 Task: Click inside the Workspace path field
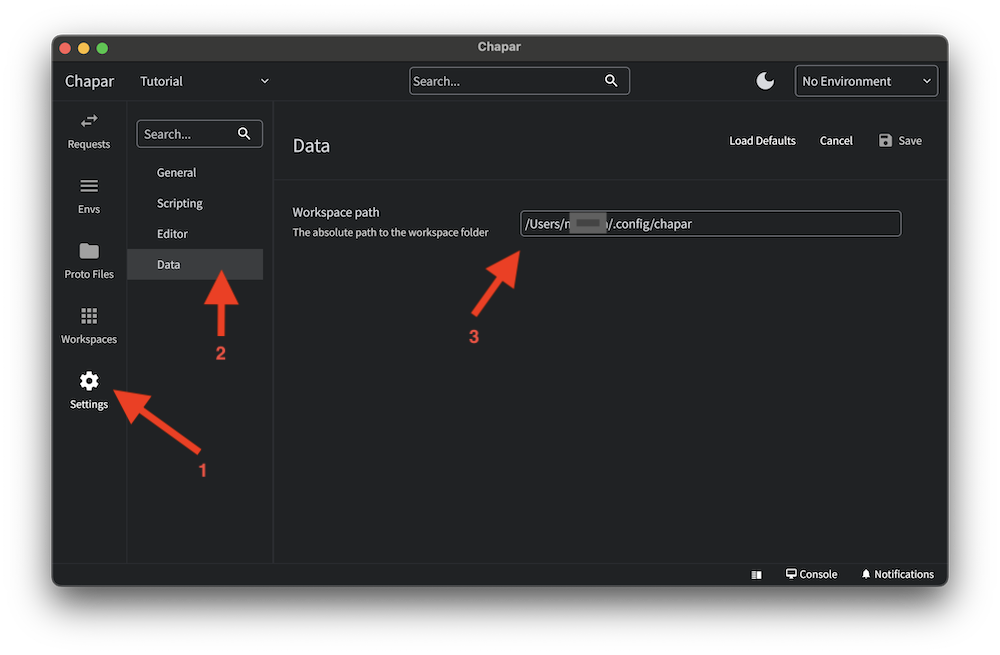pyautogui.click(x=709, y=223)
